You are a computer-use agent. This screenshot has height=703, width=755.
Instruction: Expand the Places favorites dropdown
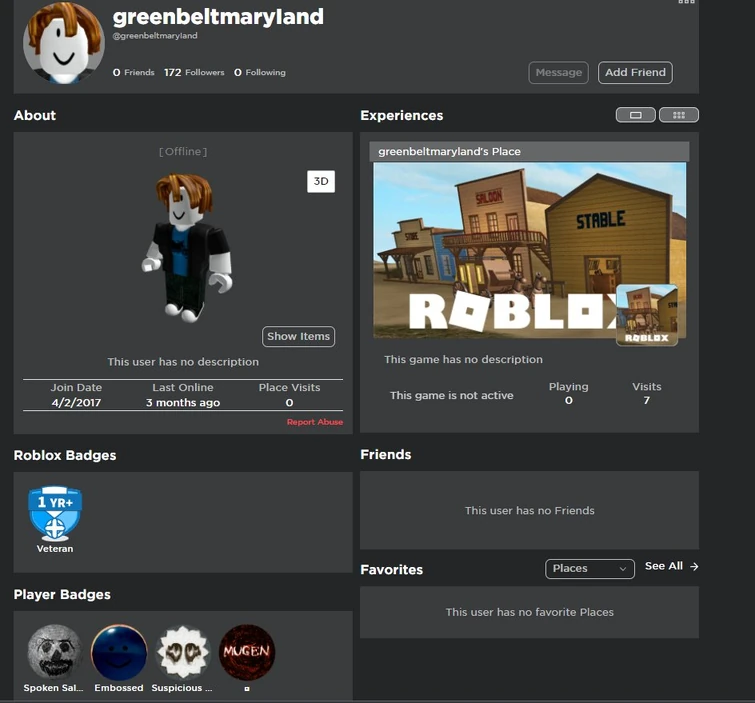coord(590,569)
